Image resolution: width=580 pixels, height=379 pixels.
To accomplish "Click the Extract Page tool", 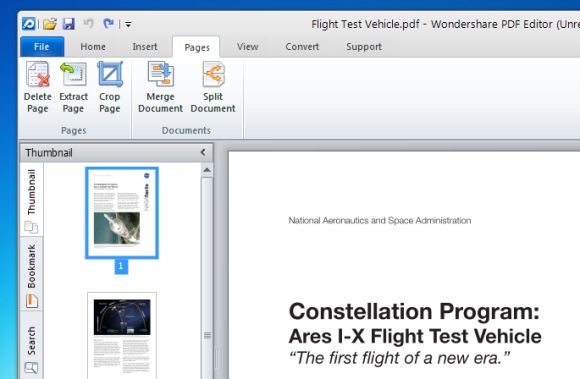I will (73, 88).
